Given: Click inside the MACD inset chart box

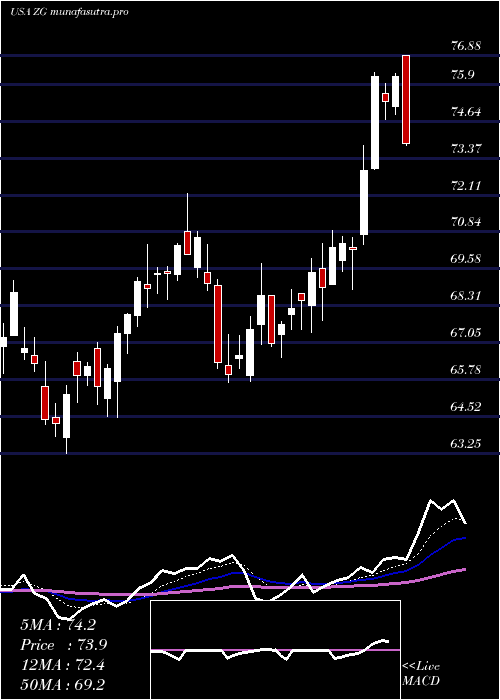Looking at the screenshot, I should coord(275,650).
